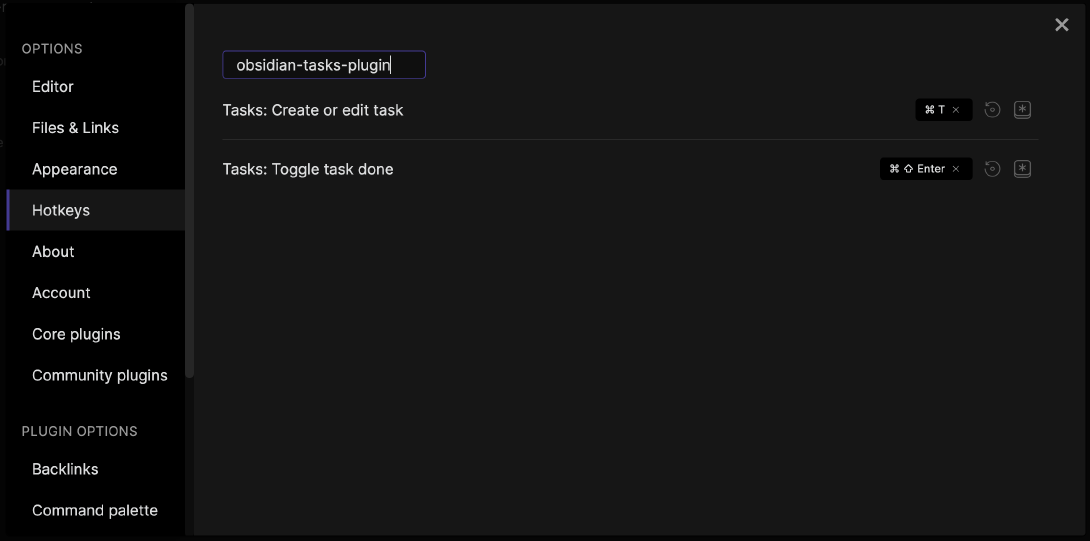Click the hotkey search filter field

pos(324,65)
